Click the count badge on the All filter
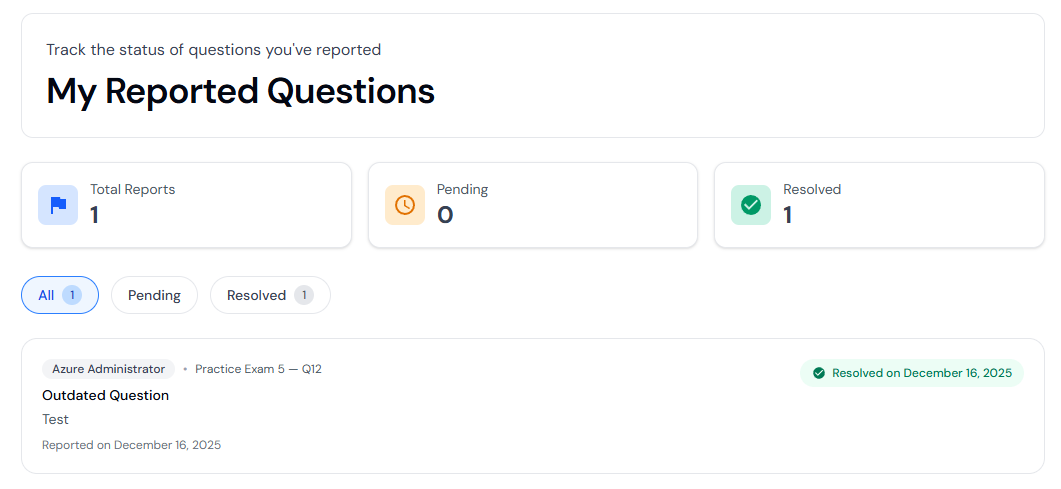 tap(72, 295)
